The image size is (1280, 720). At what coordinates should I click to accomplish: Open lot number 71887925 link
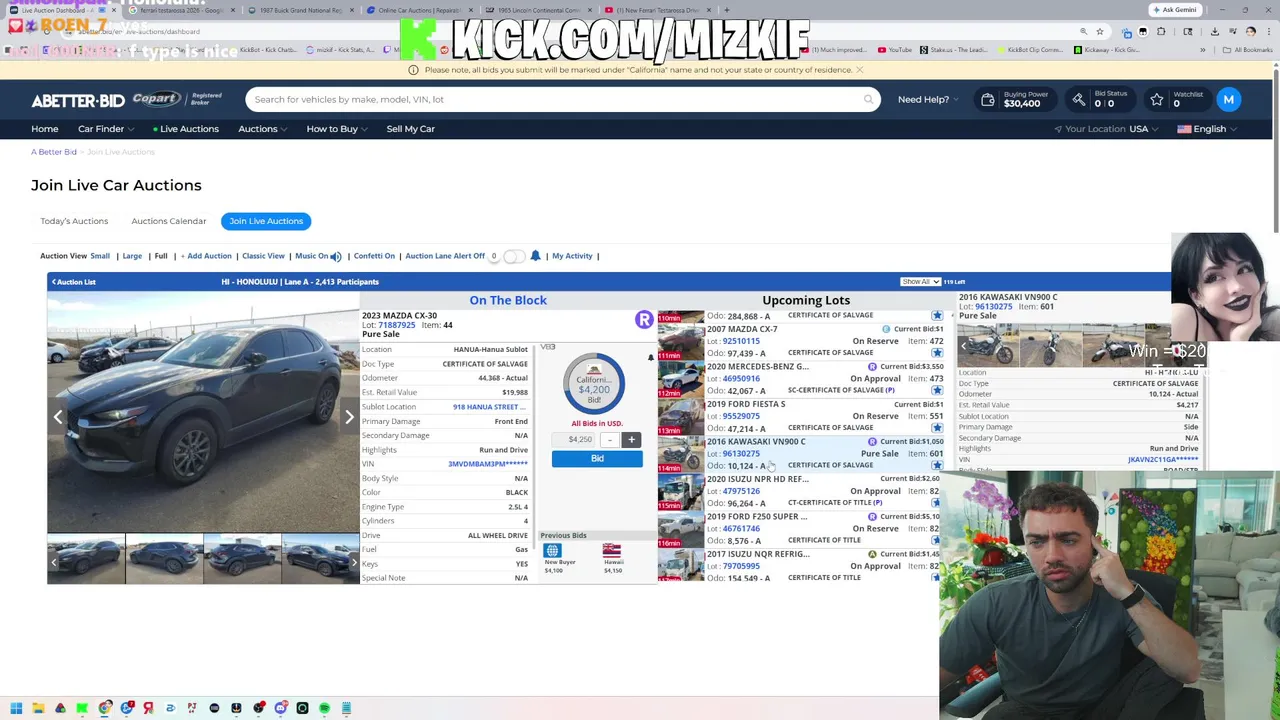(396, 325)
